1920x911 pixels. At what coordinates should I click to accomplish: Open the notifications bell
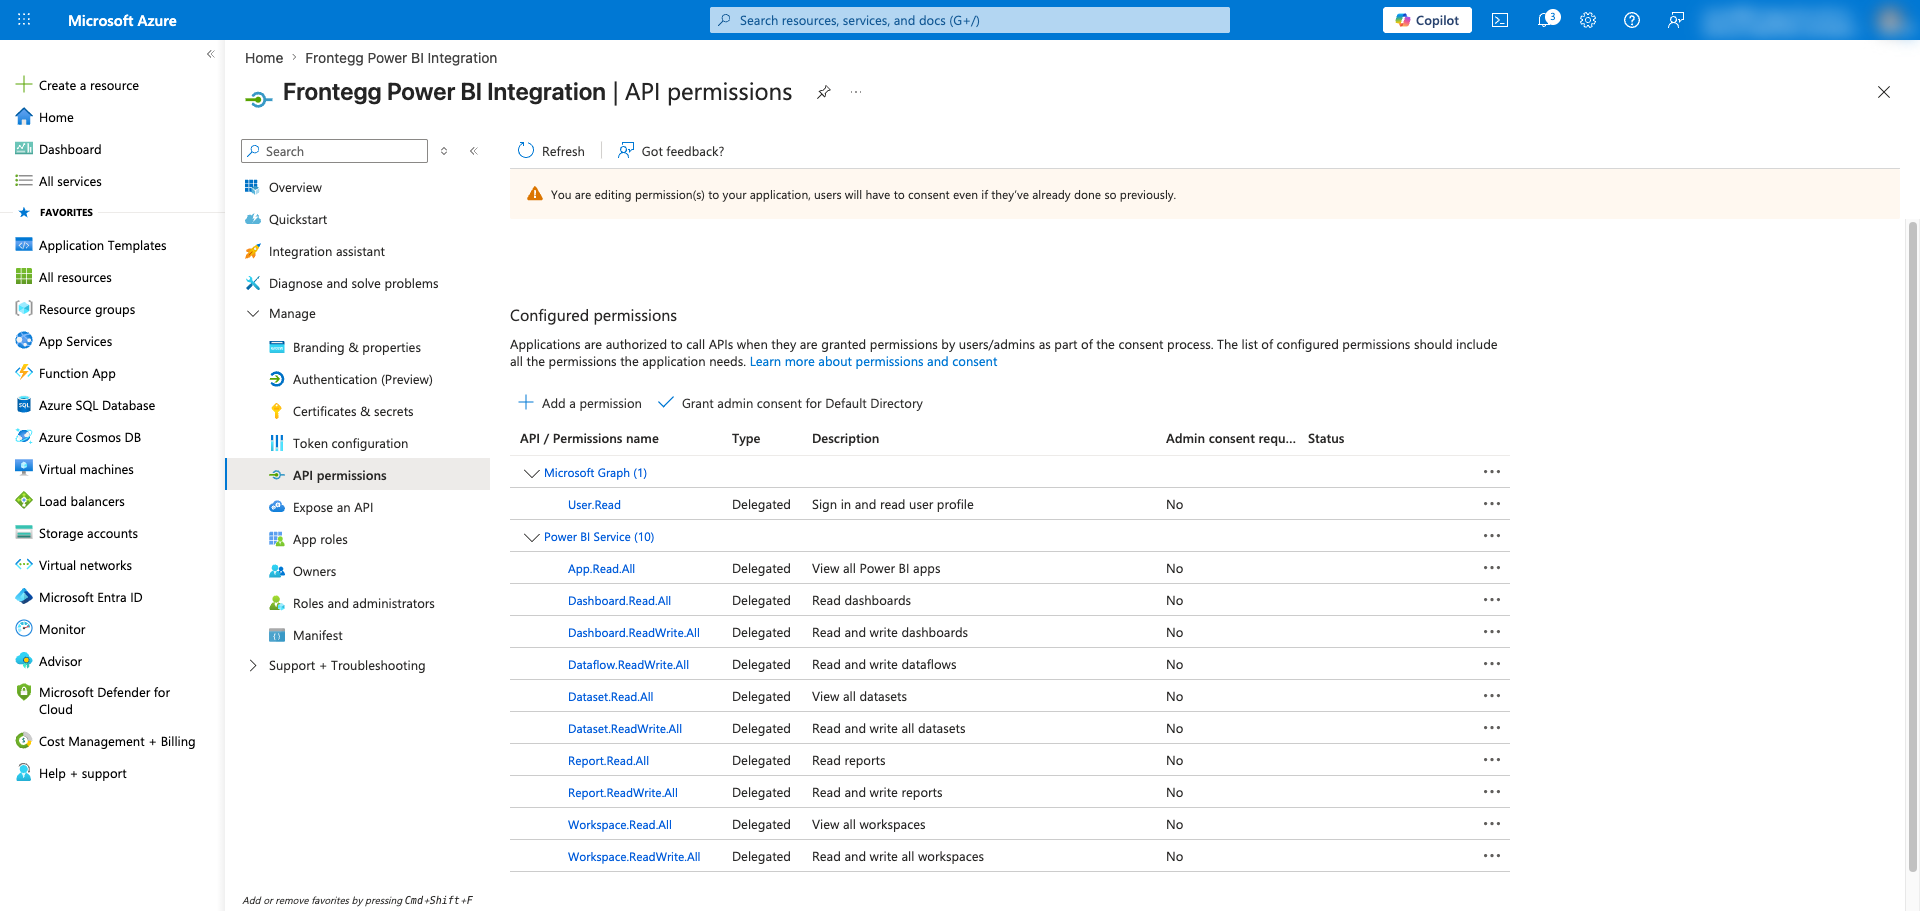(x=1546, y=20)
